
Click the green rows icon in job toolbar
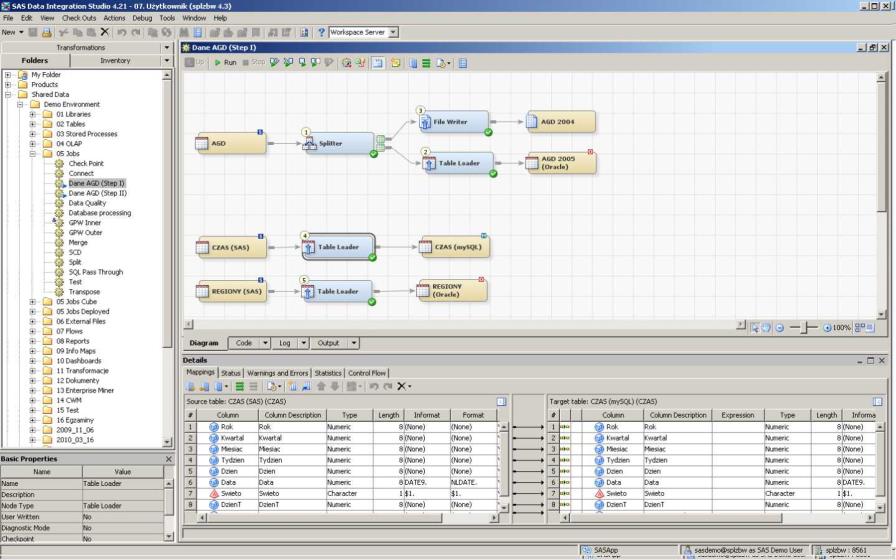(x=426, y=63)
